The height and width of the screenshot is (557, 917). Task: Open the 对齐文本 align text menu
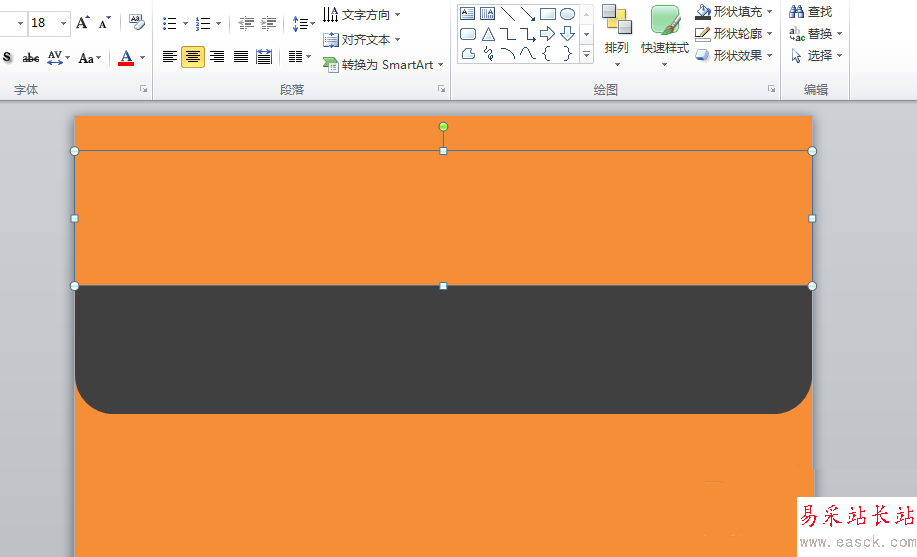click(361, 40)
